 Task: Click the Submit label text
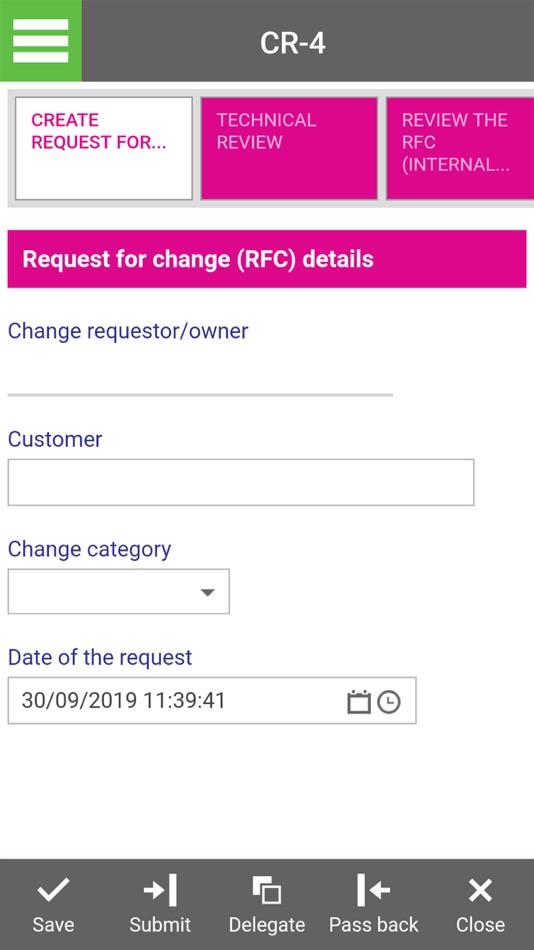pos(160,925)
